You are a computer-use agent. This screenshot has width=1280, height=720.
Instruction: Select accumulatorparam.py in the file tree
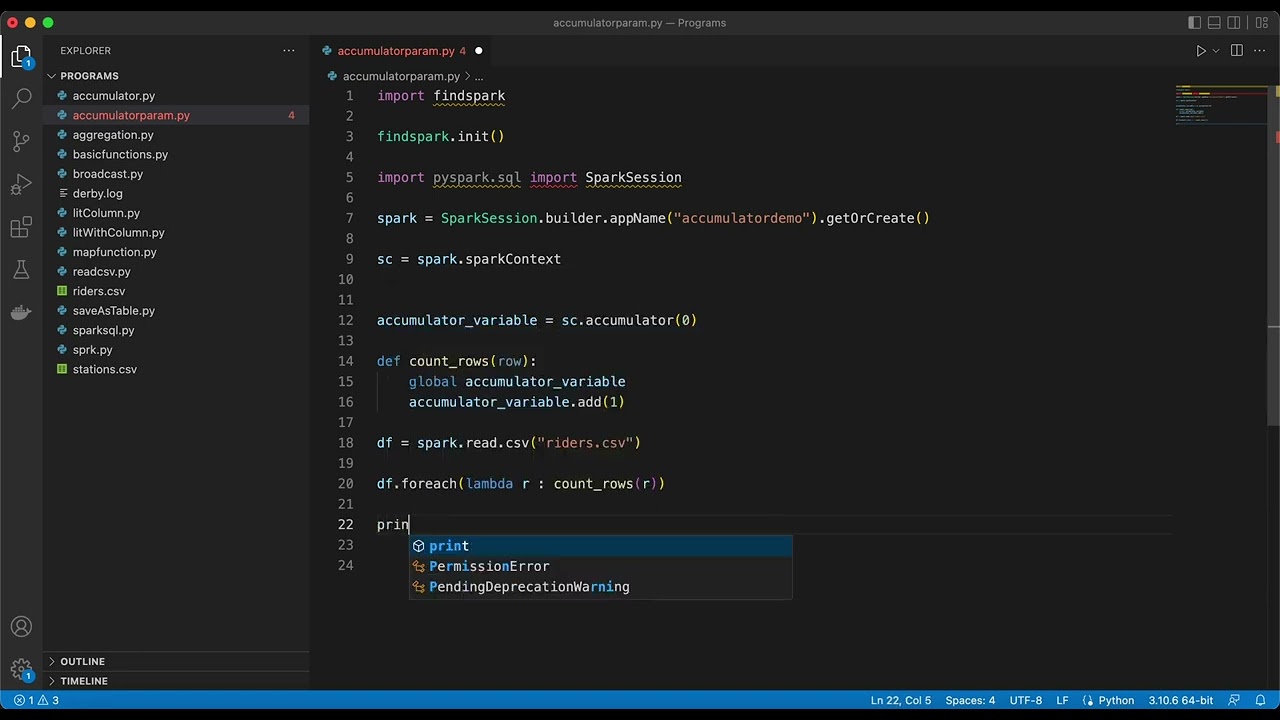pyautogui.click(x=131, y=115)
